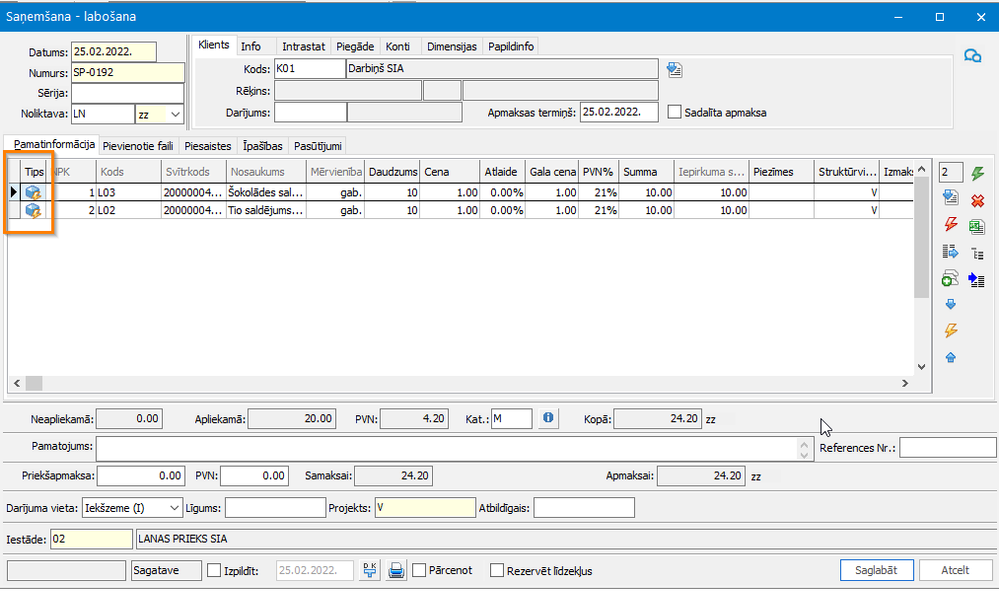Viewport: 999px width, 591px height.
Task: Open the Piesaistes tab
Action: pyautogui.click(x=208, y=146)
